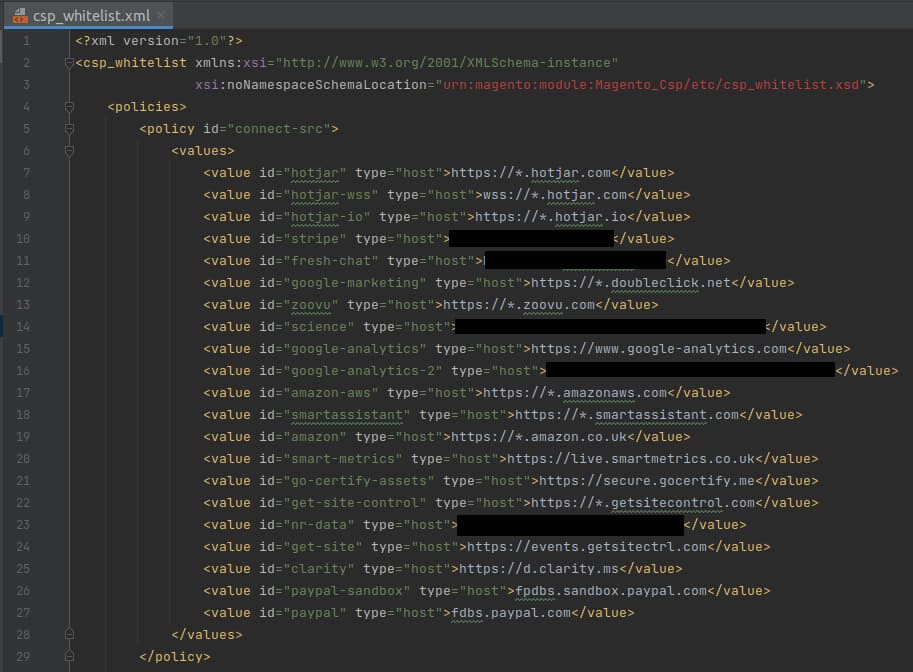The image size is (913, 672).
Task: Close the csp_whitelist.xml tab
Action: pos(161,16)
